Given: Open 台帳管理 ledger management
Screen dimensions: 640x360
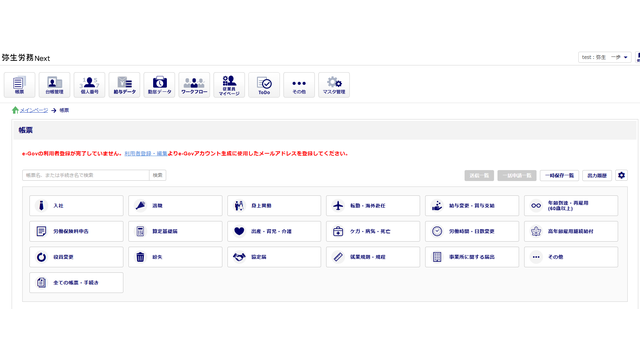Looking at the screenshot, I should pyautogui.click(x=54, y=85).
